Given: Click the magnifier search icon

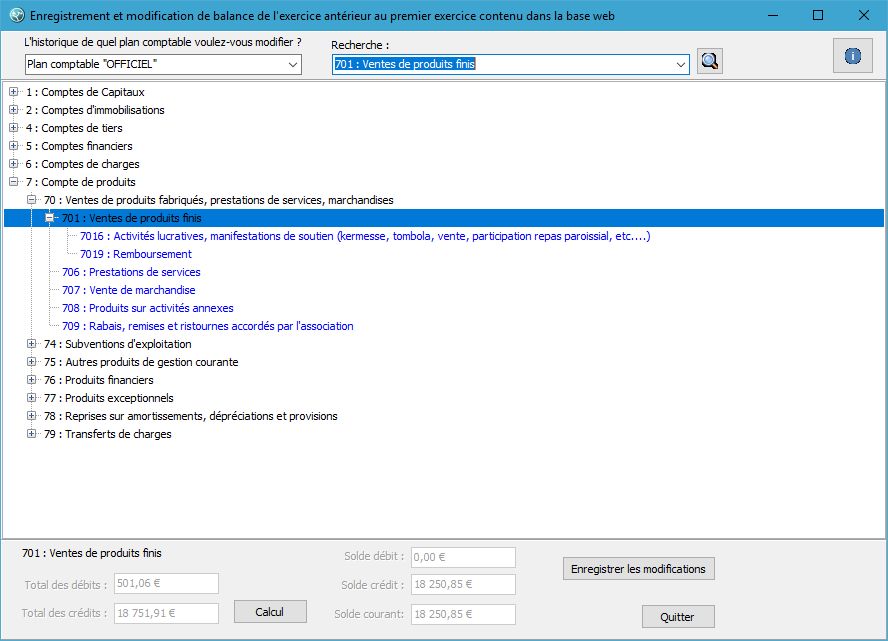Looking at the screenshot, I should [x=709, y=61].
